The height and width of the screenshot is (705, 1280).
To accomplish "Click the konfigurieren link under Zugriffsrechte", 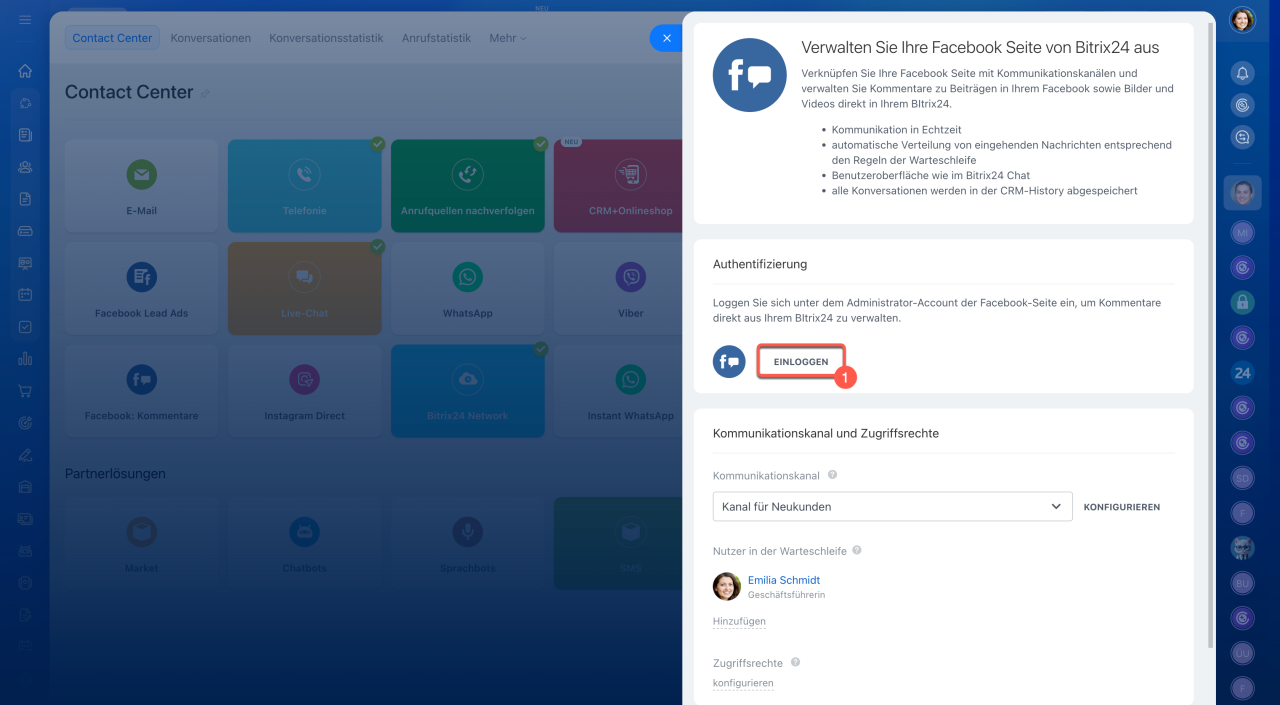I will [743, 683].
